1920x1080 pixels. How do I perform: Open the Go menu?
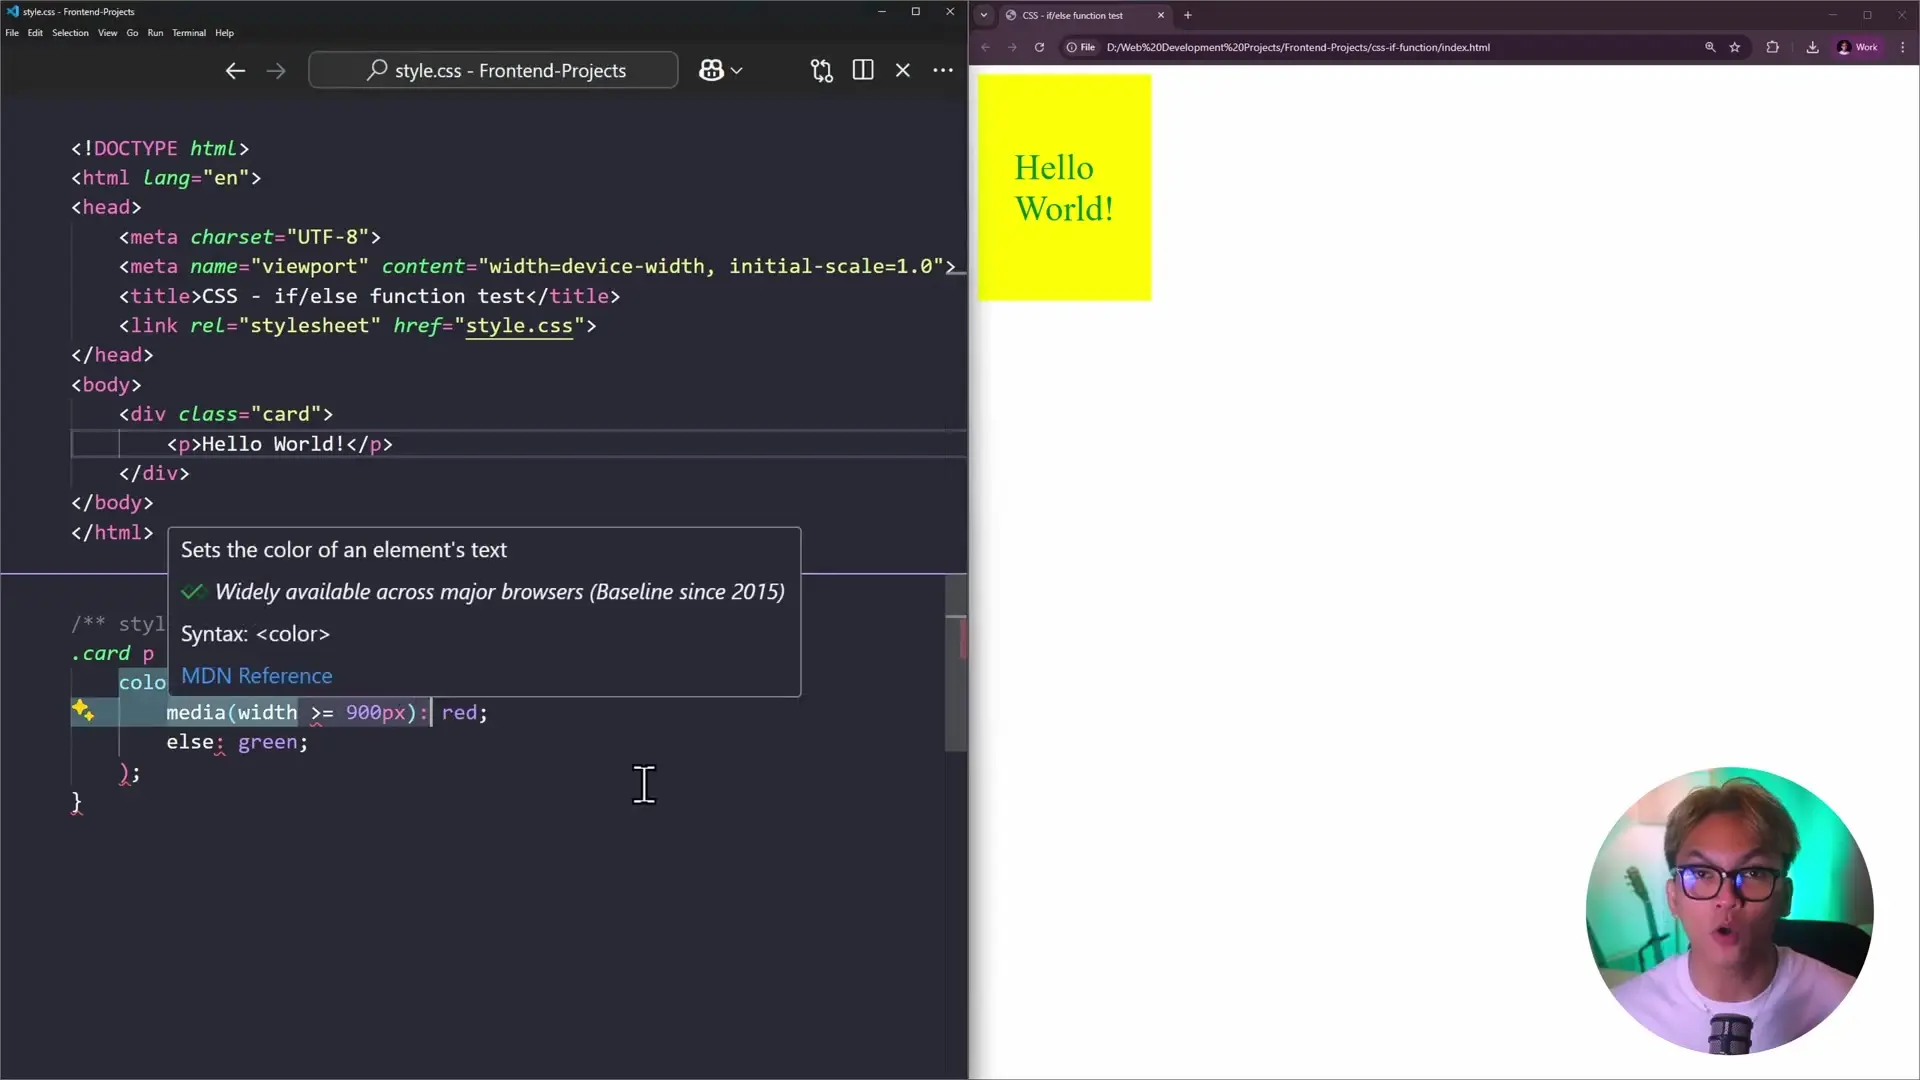(132, 33)
